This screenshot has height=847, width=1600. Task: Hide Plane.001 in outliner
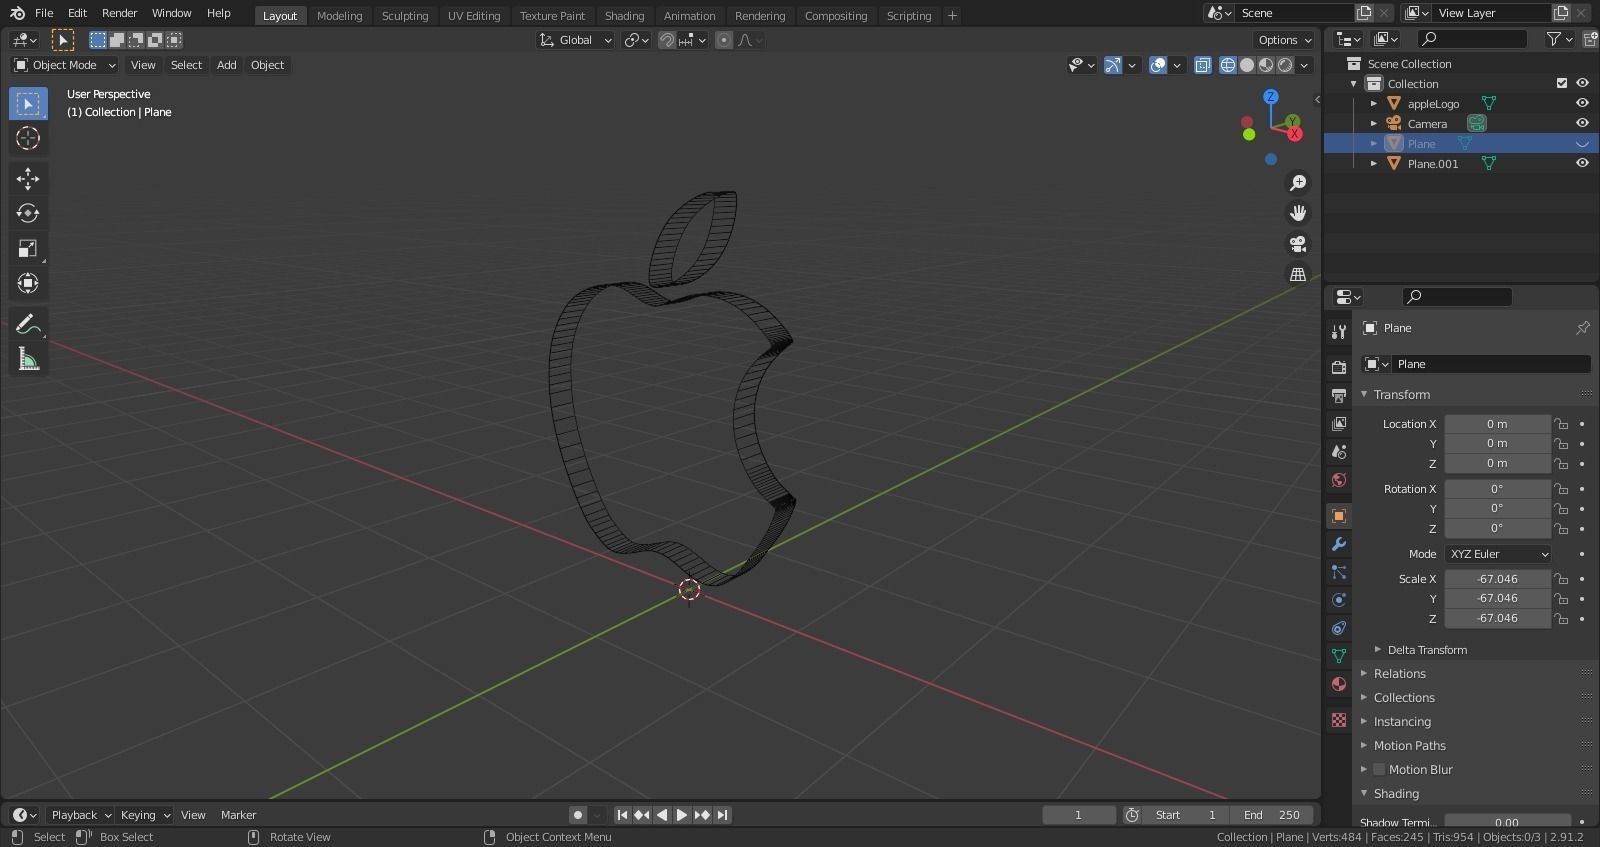[1582, 164]
